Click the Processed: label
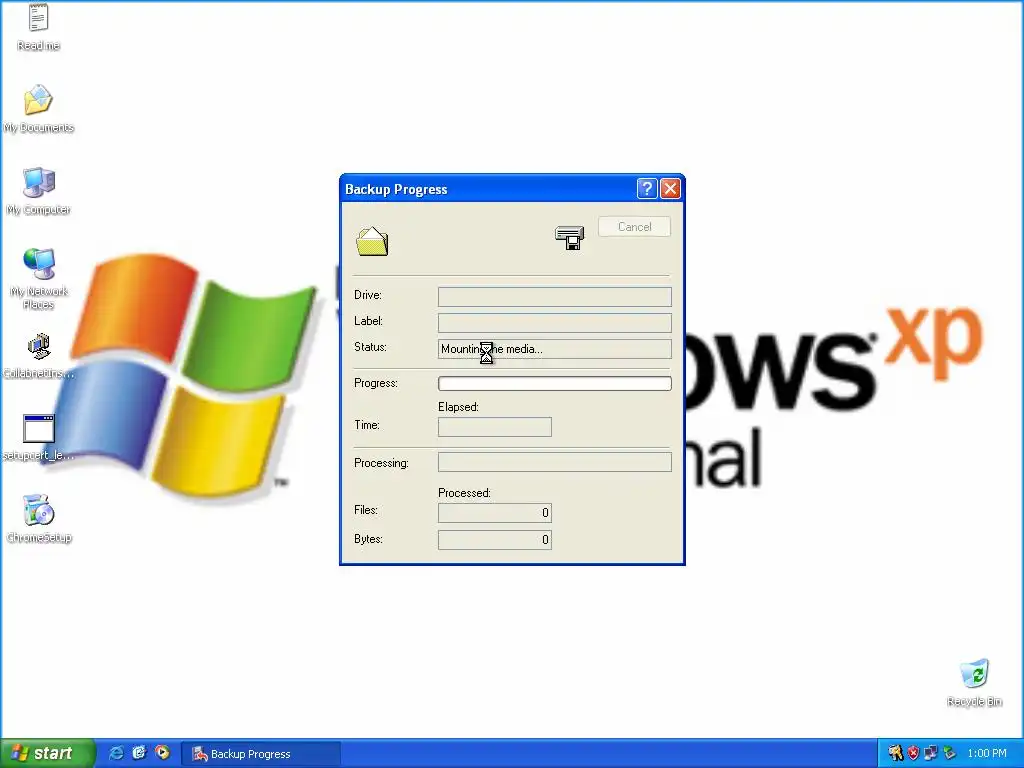This screenshot has width=1024, height=768. coord(464,493)
